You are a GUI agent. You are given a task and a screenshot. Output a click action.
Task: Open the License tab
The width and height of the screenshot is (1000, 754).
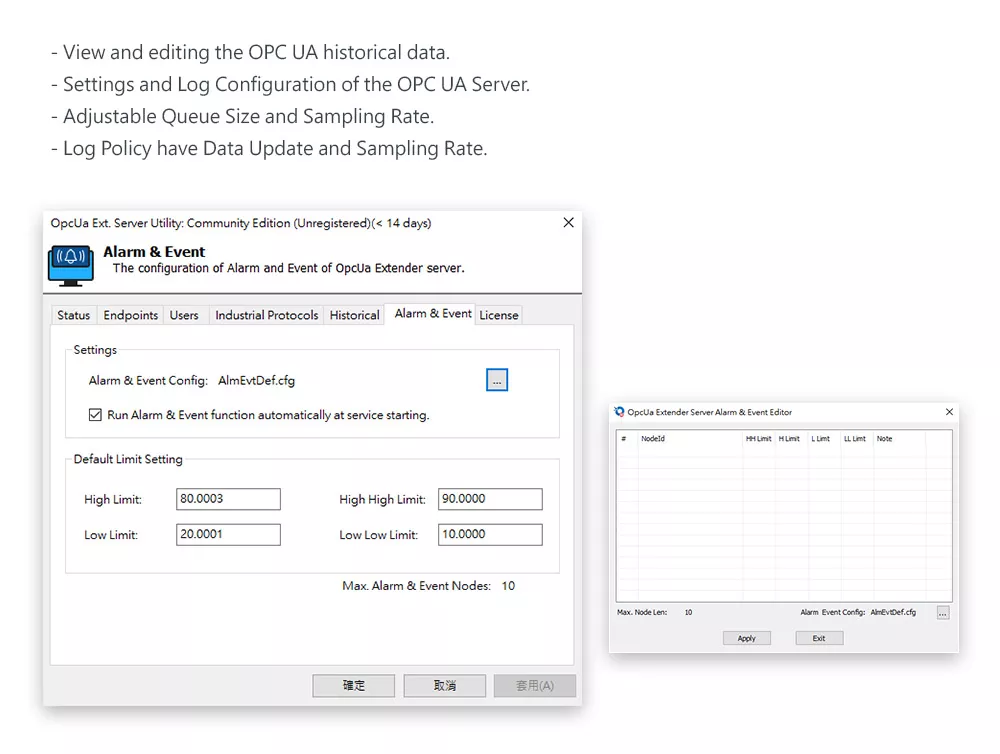[x=499, y=315]
